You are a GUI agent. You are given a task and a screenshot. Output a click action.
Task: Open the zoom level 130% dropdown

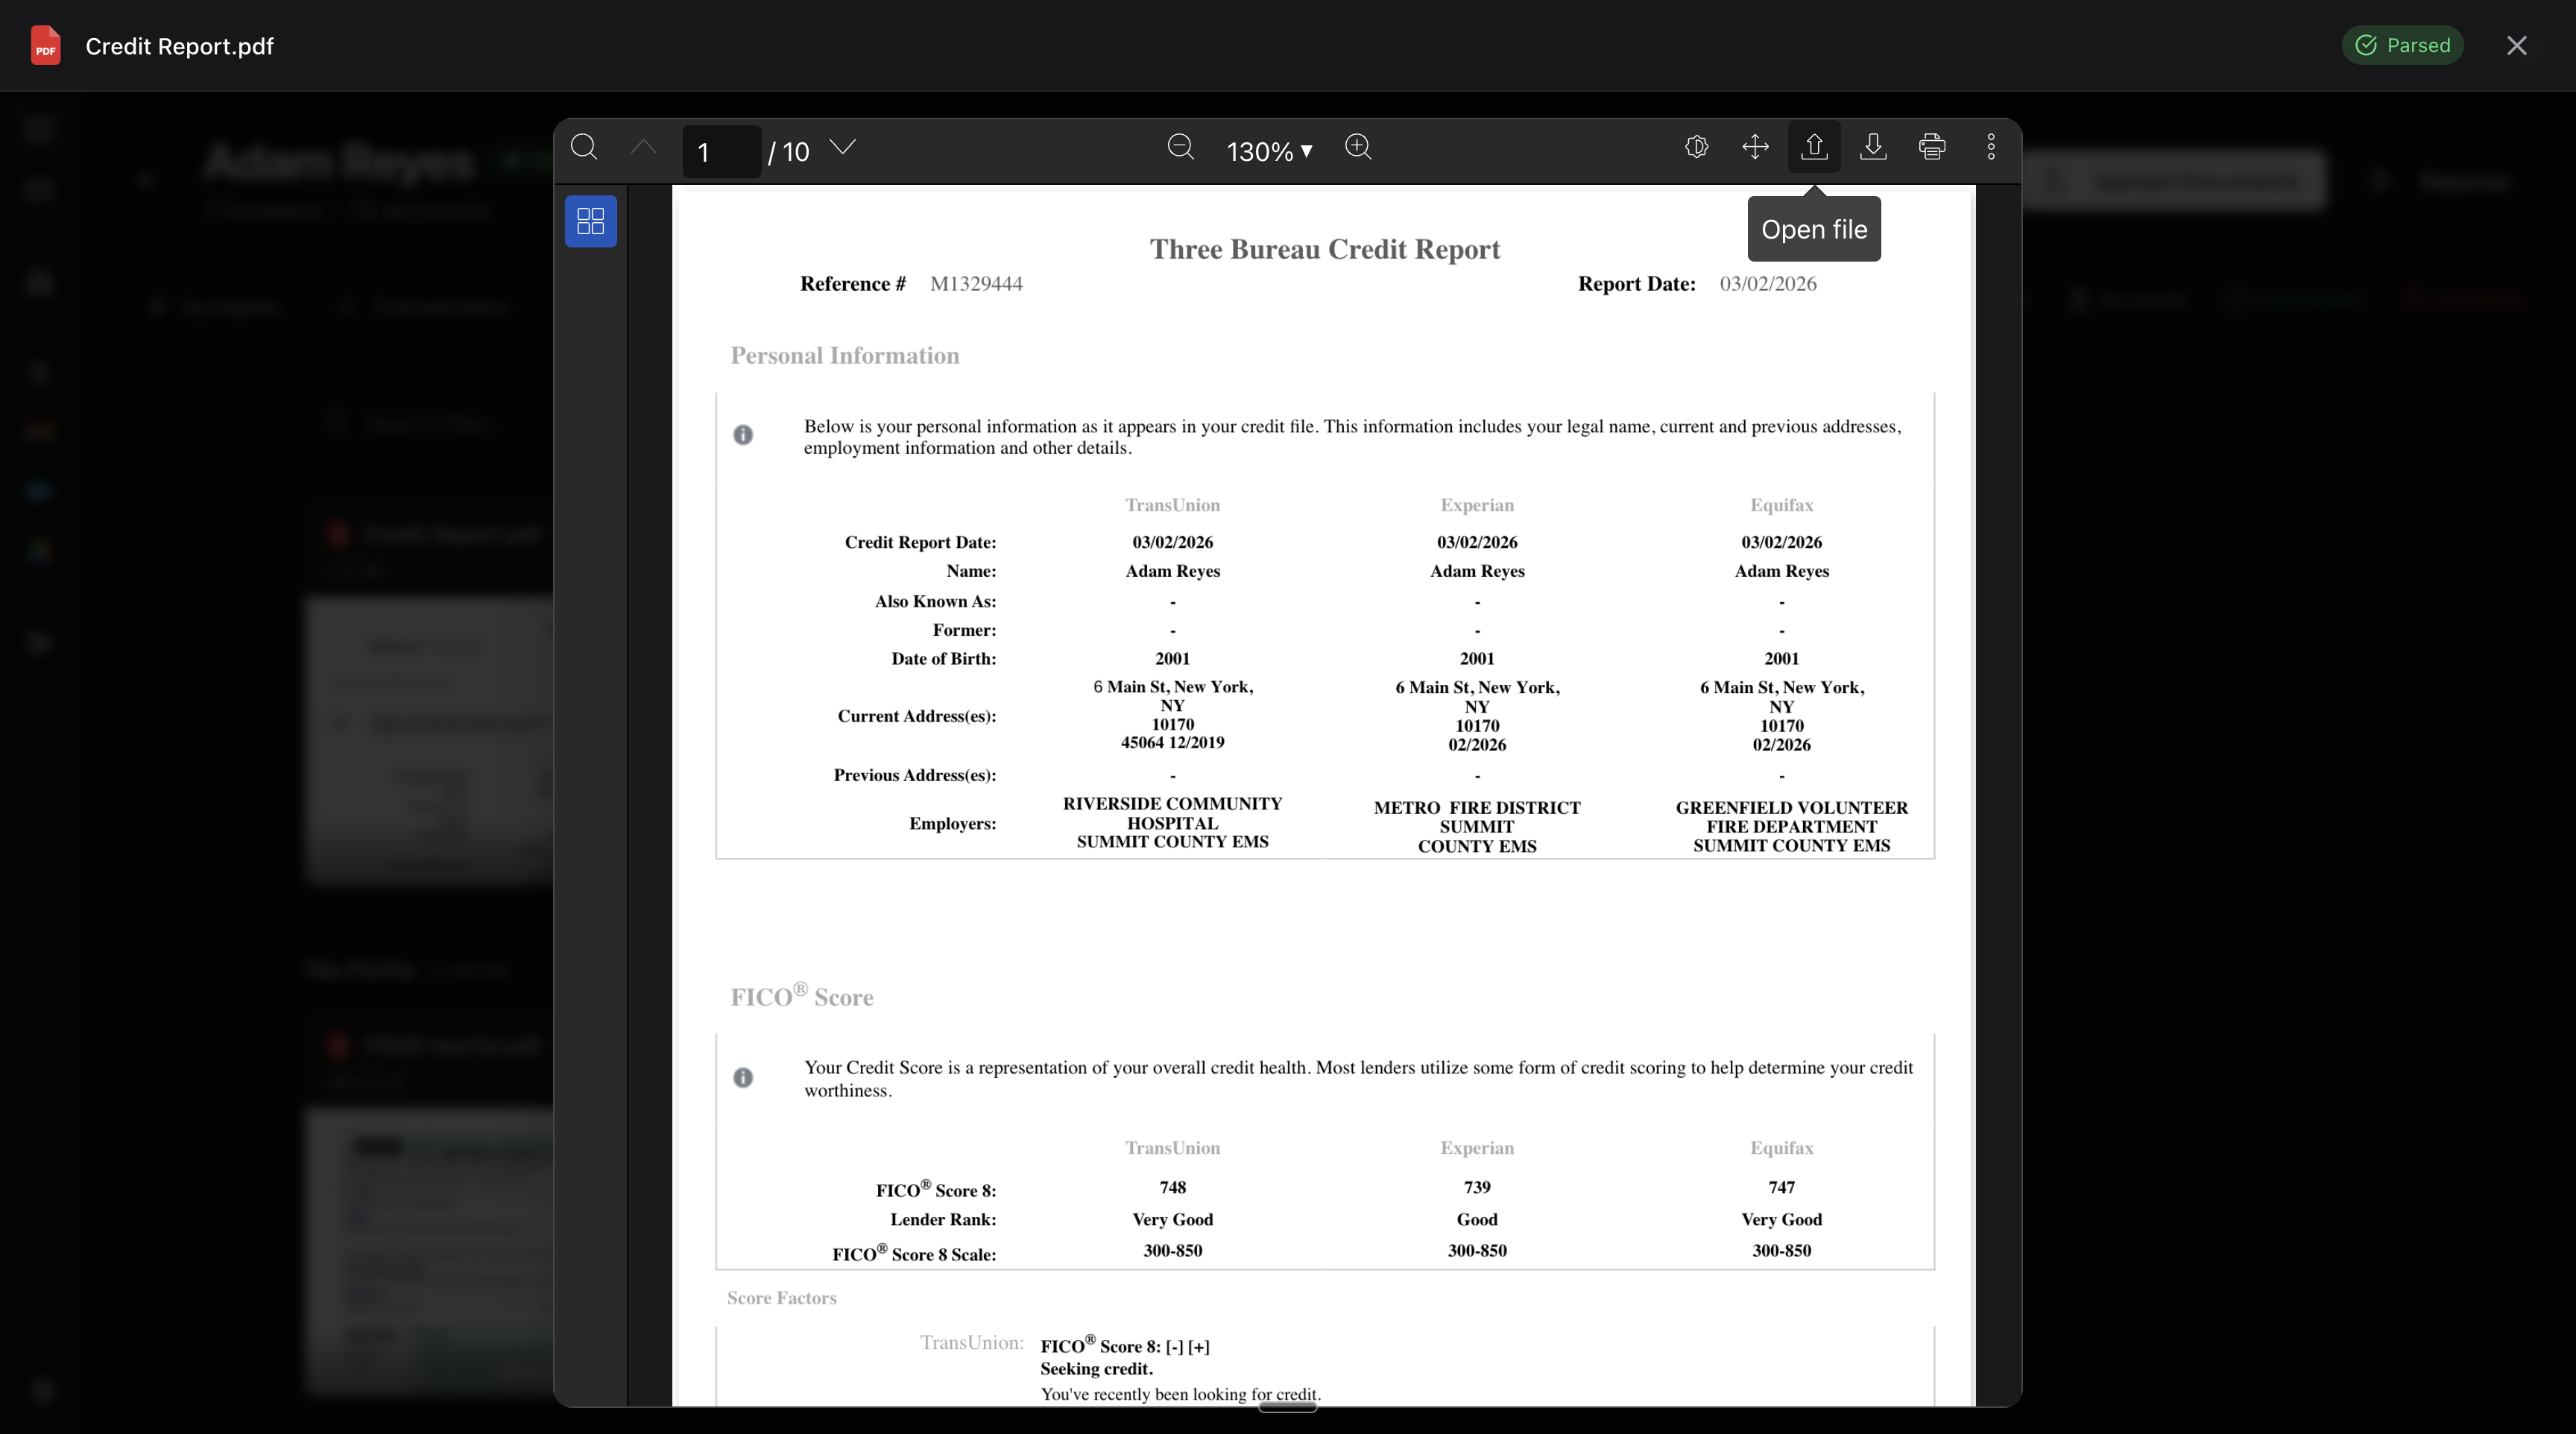[x=1267, y=151]
